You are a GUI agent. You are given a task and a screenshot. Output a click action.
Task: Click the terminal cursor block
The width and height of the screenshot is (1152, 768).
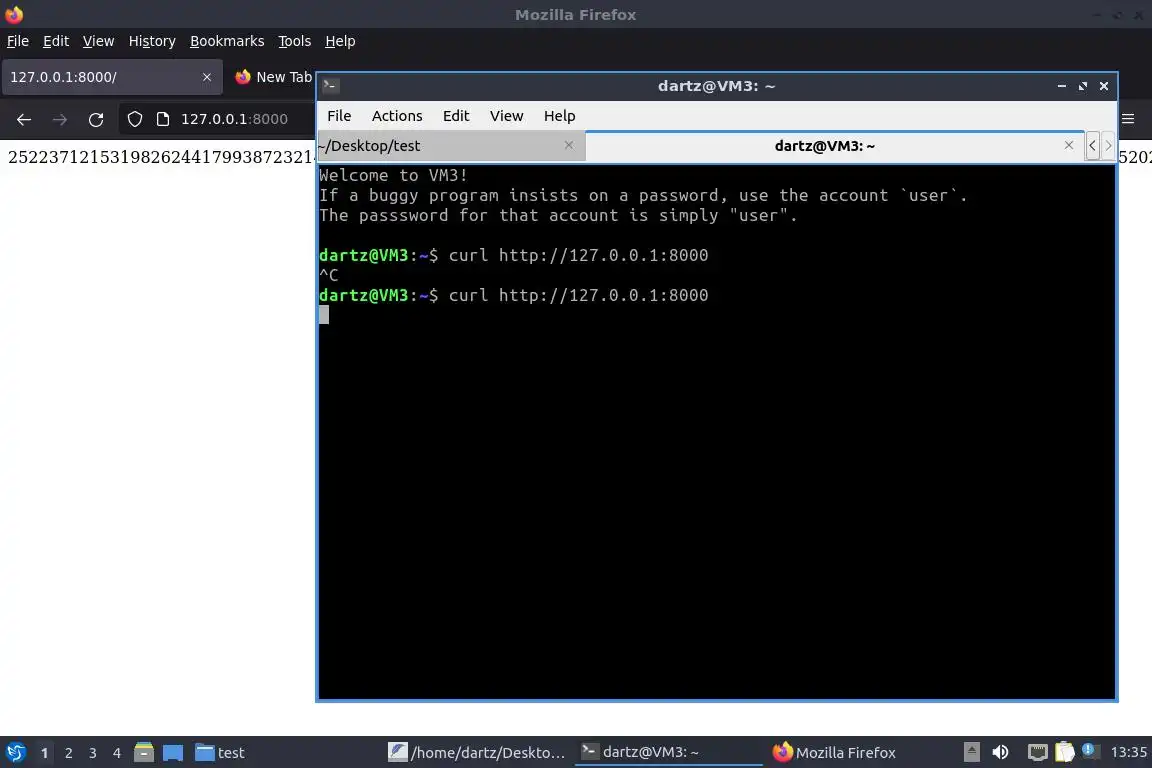(324, 315)
